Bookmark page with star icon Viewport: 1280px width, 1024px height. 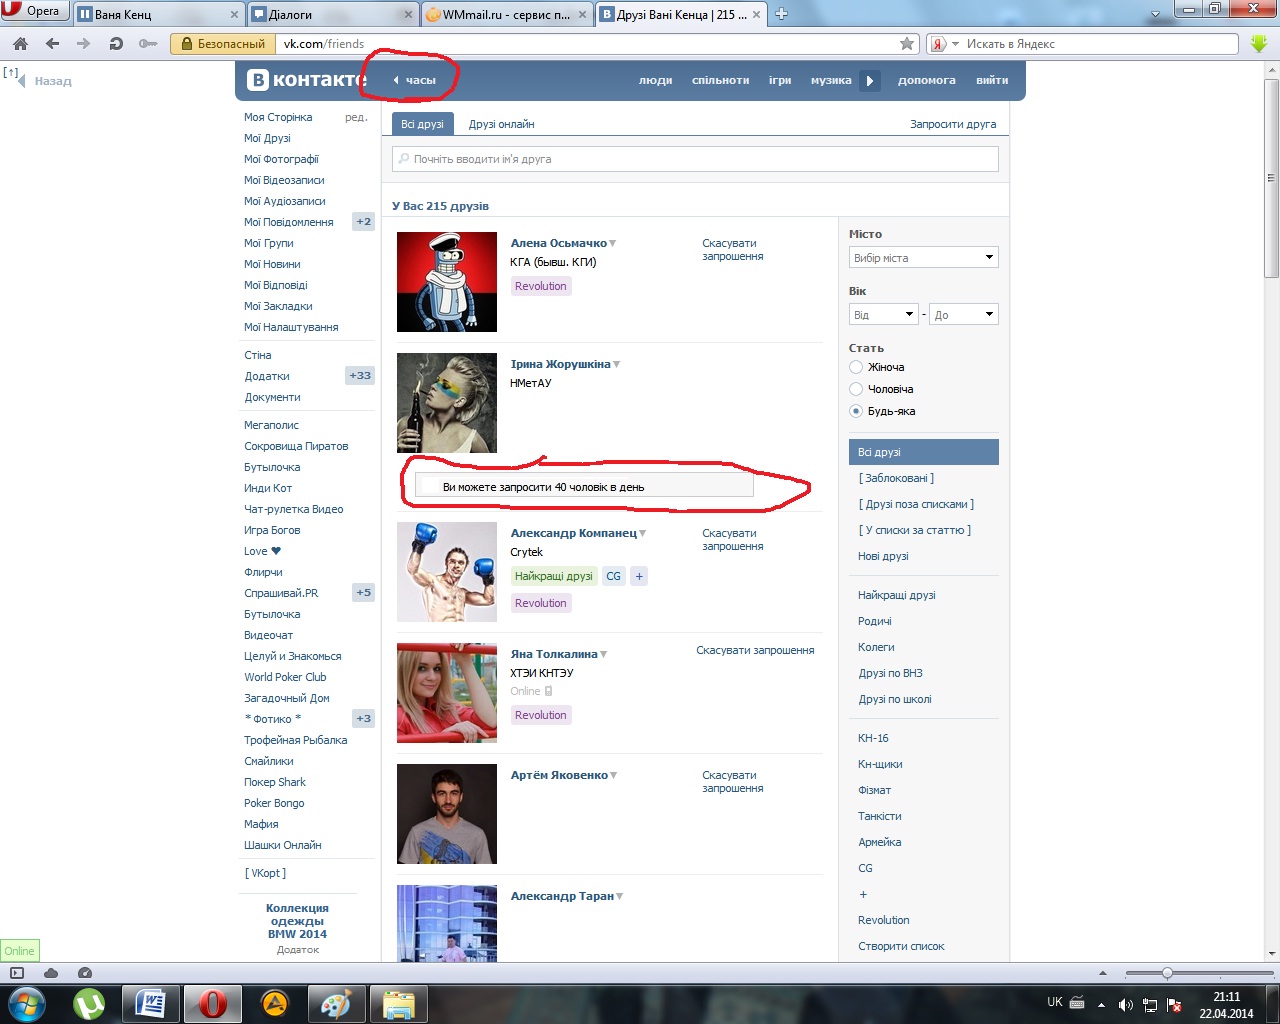point(907,44)
